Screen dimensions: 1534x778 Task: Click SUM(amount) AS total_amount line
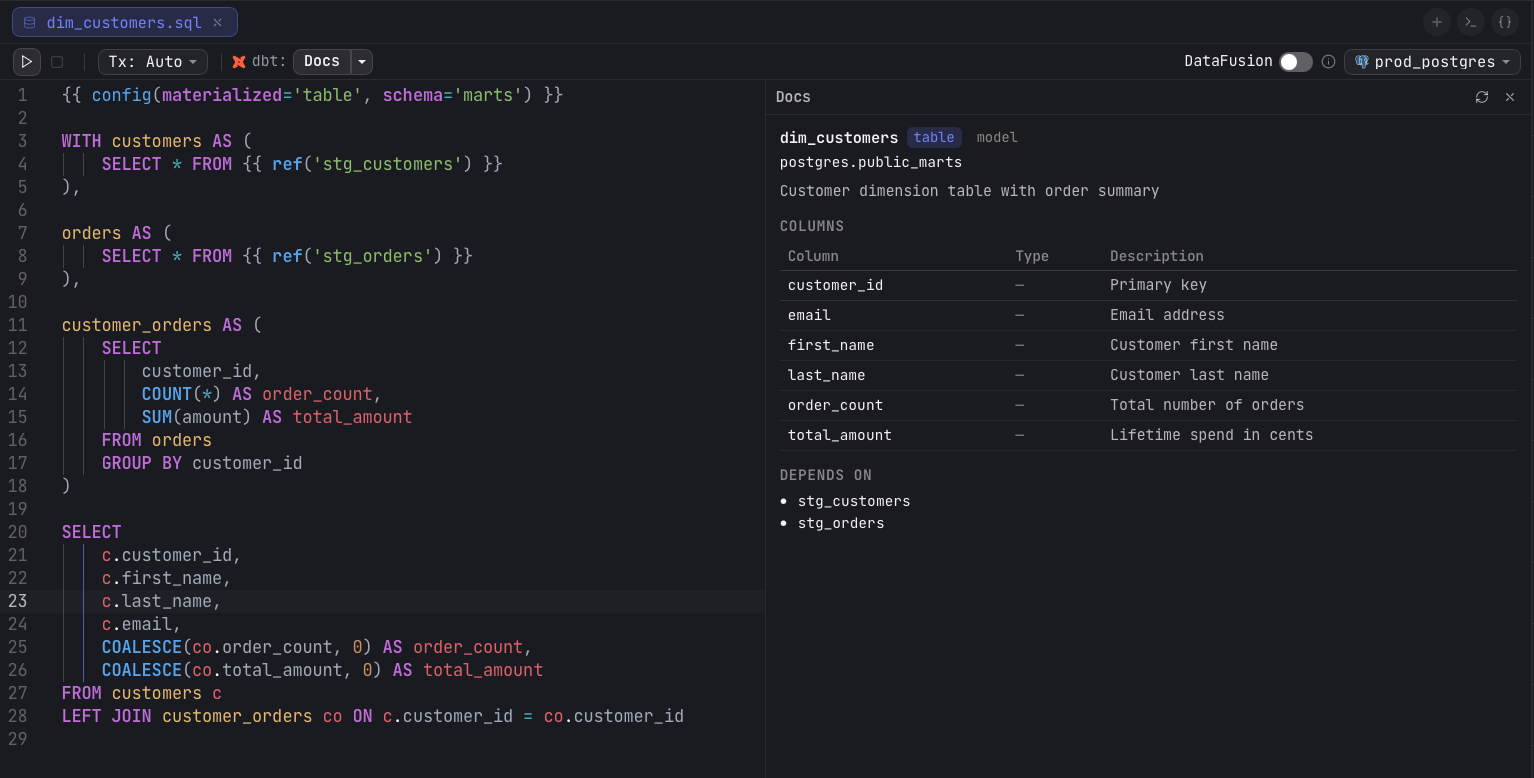(277, 417)
